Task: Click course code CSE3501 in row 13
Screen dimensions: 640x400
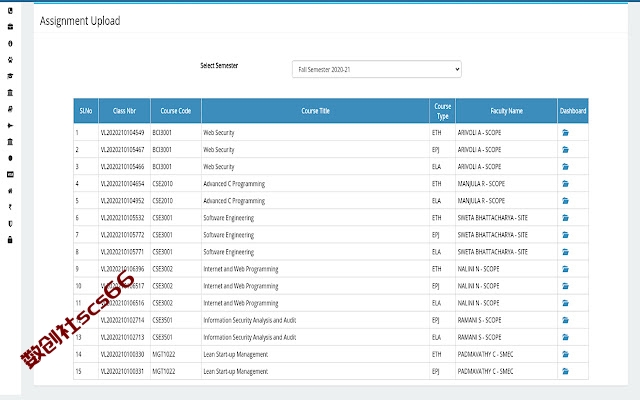Action: pyautogui.click(x=162, y=338)
